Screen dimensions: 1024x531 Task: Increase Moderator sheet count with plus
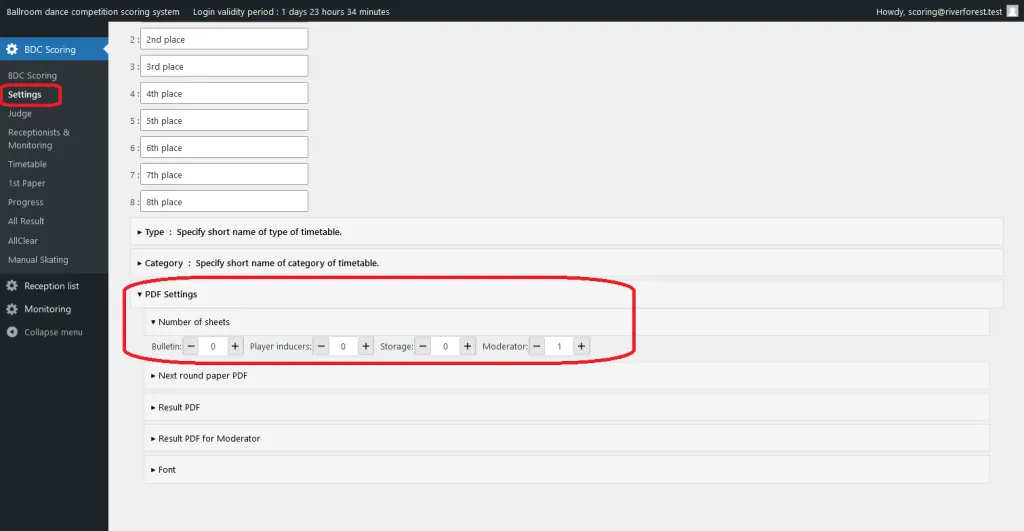pos(581,346)
